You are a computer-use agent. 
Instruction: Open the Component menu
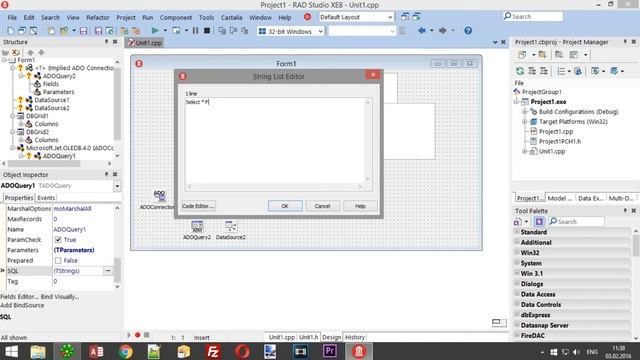coord(176,18)
